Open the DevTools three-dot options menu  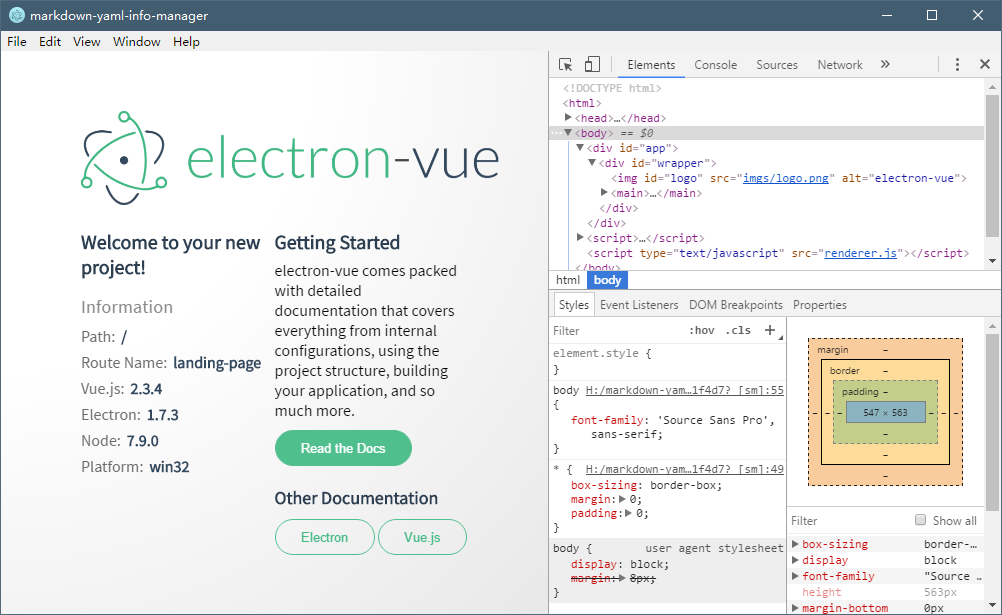coord(957,65)
